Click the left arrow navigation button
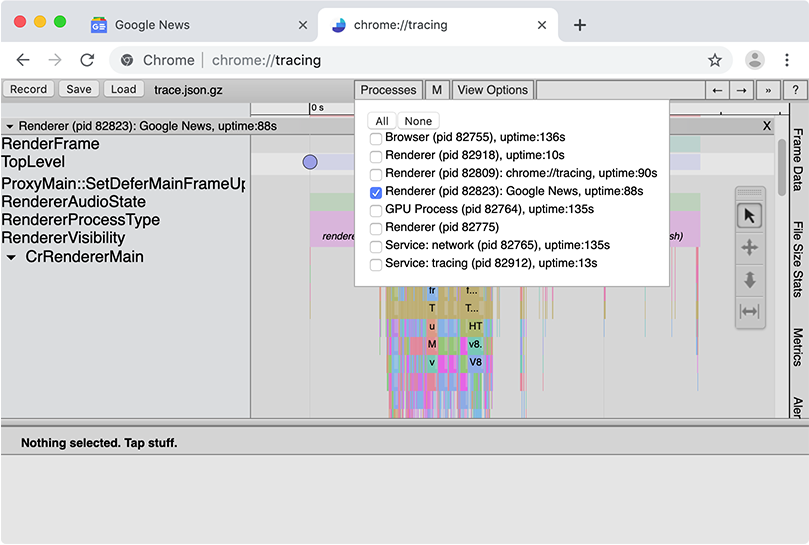This screenshot has height=545, width=809. pyautogui.click(x=717, y=90)
